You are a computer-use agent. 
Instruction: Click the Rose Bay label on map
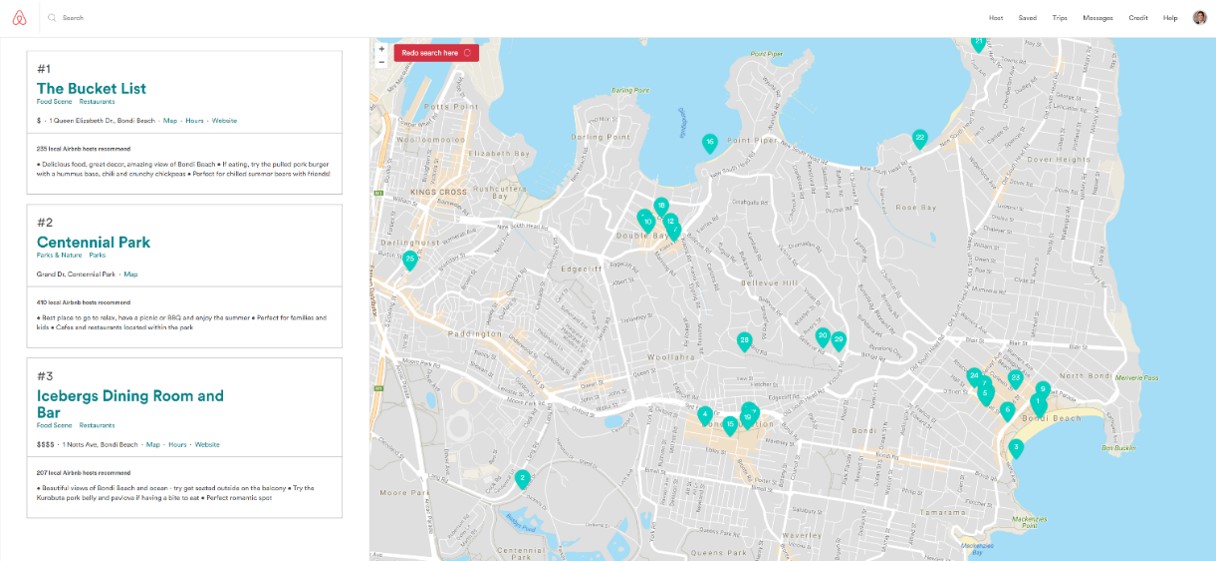click(x=915, y=207)
